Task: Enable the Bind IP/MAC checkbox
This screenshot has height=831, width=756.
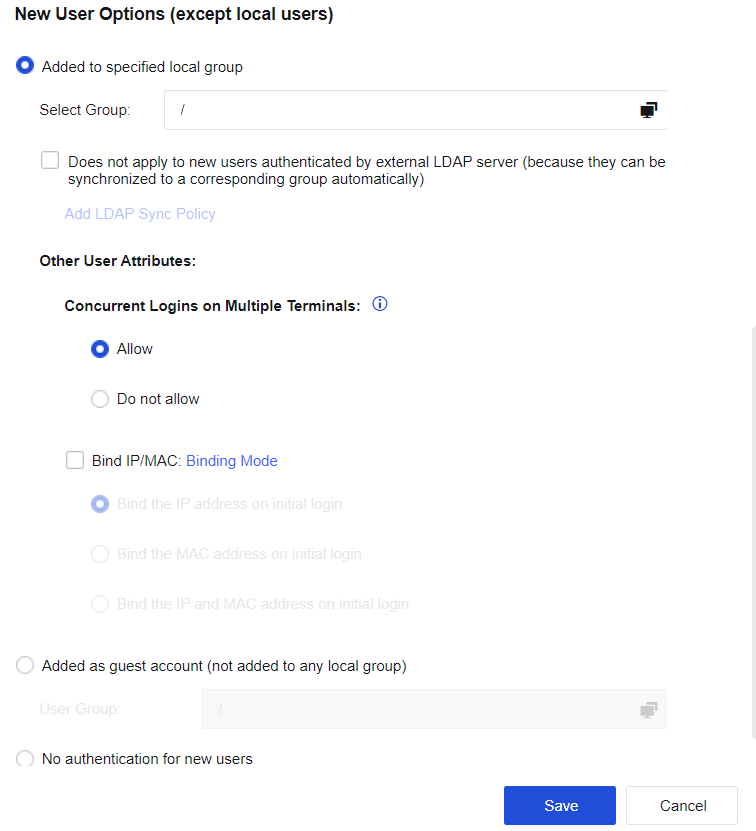Action: [x=75, y=461]
